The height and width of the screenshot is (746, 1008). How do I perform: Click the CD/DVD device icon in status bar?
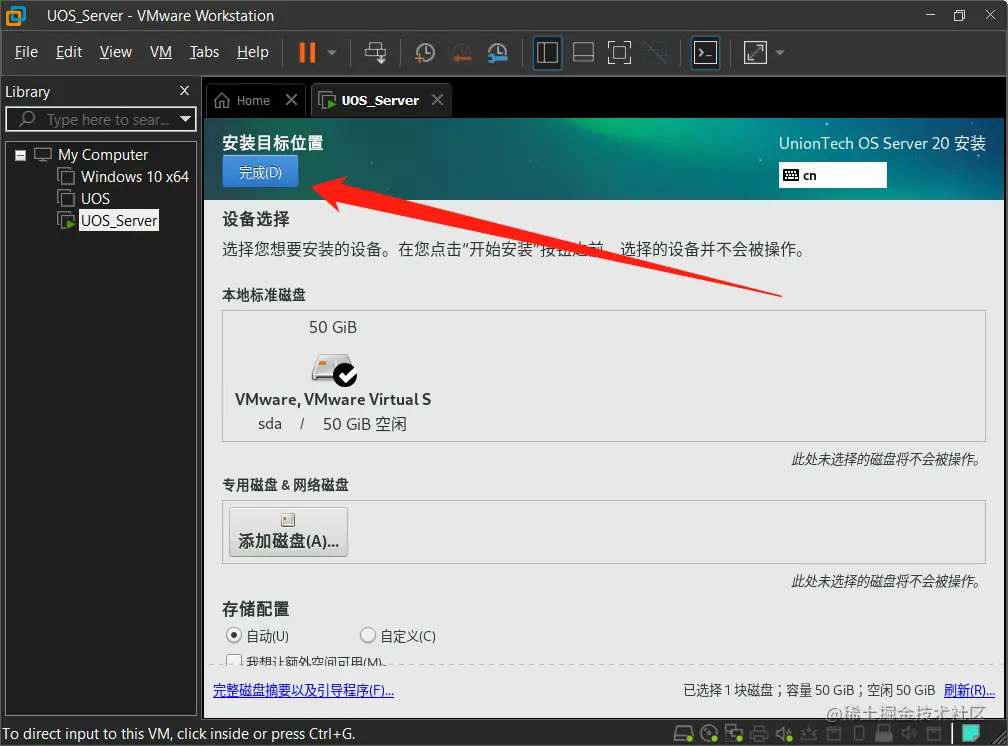(x=709, y=732)
